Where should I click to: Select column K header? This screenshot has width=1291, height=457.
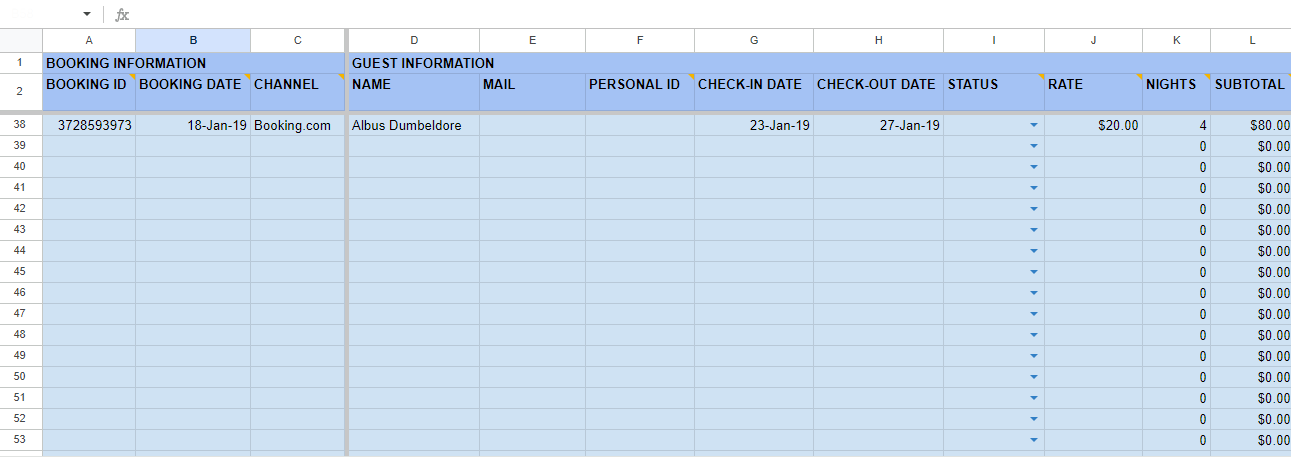point(1177,40)
